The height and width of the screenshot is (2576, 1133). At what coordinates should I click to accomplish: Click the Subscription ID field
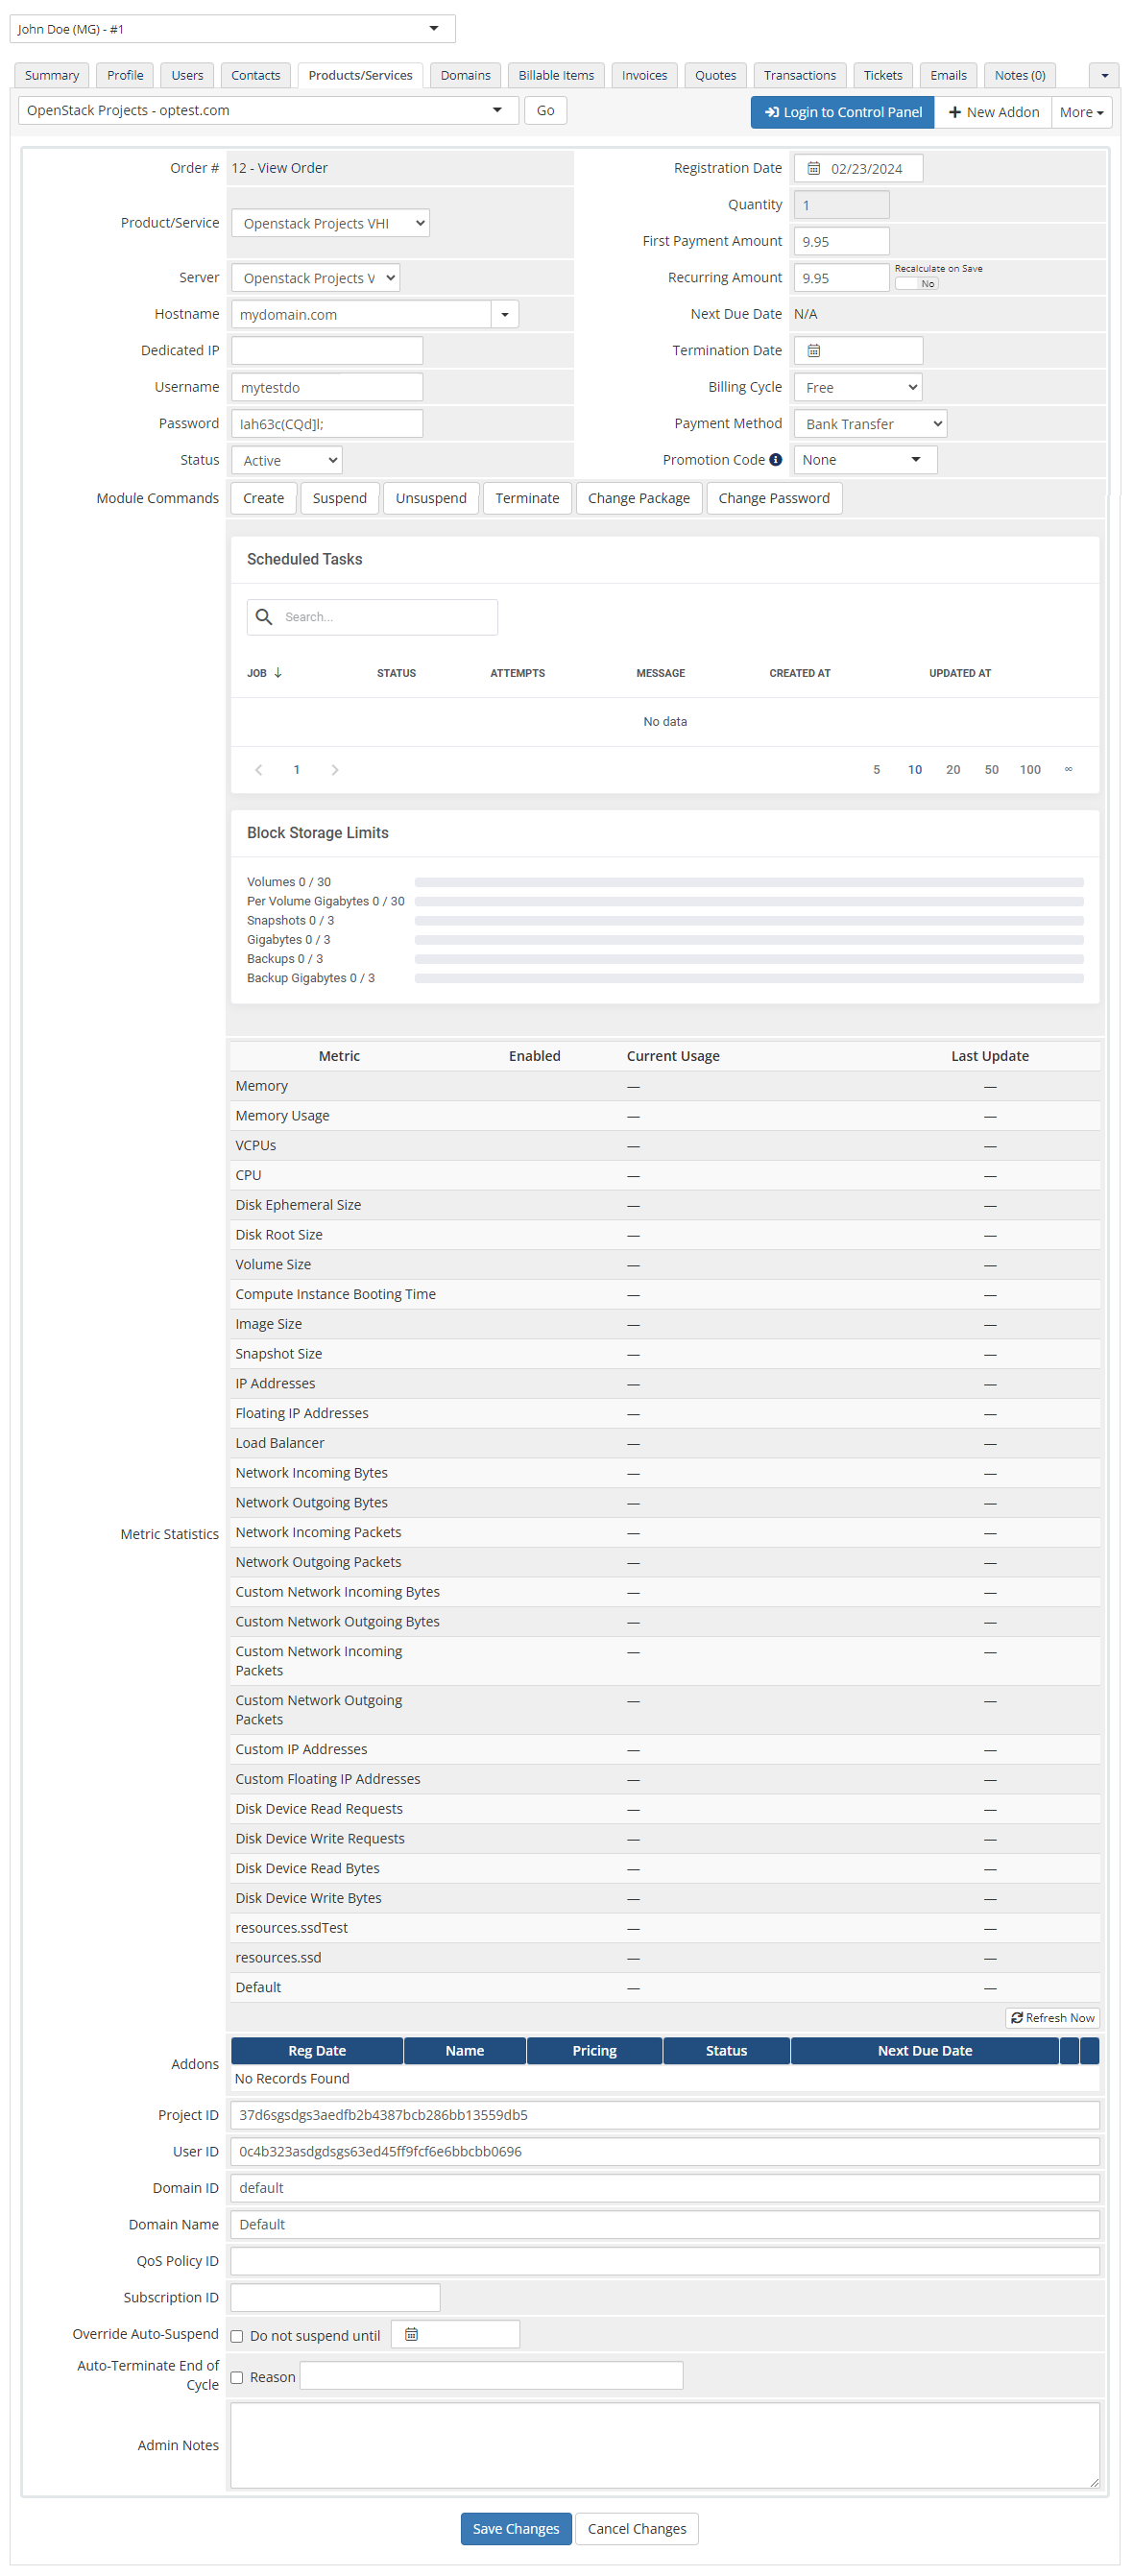point(335,2298)
